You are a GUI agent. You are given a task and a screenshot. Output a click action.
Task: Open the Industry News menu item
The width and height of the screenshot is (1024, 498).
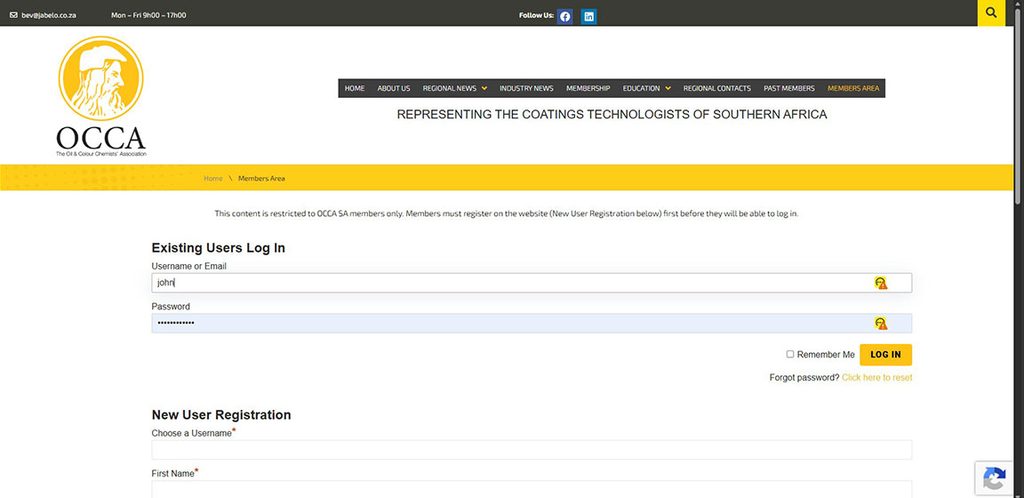[526, 88]
